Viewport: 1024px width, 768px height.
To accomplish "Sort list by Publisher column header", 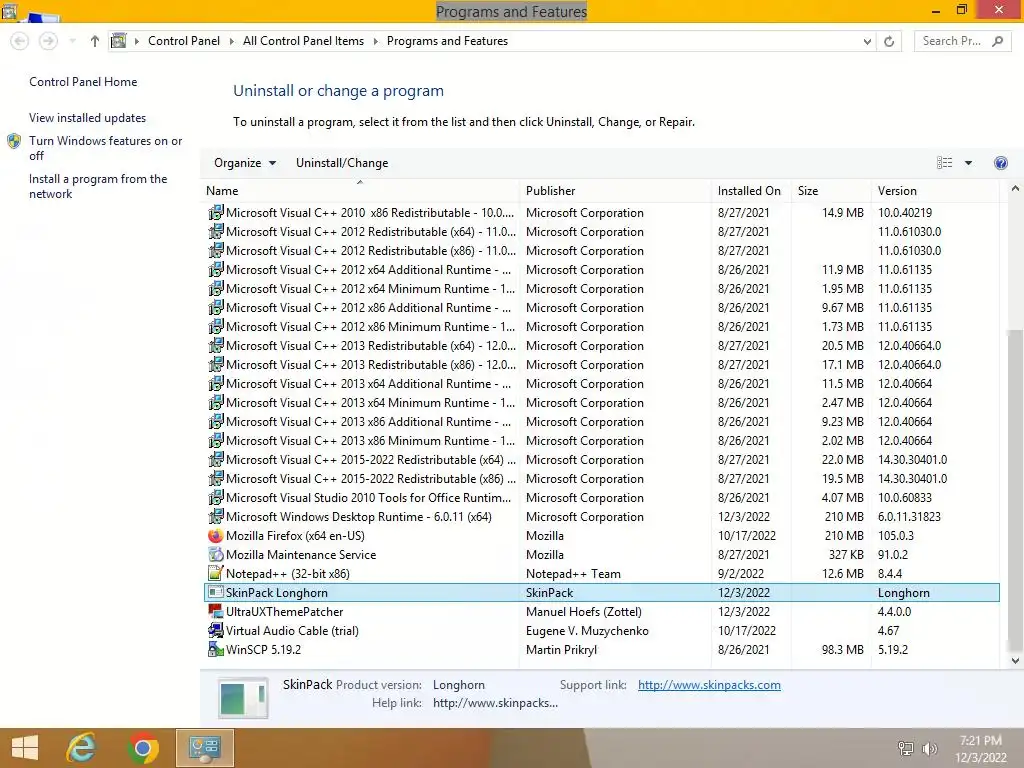I will (615, 191).
